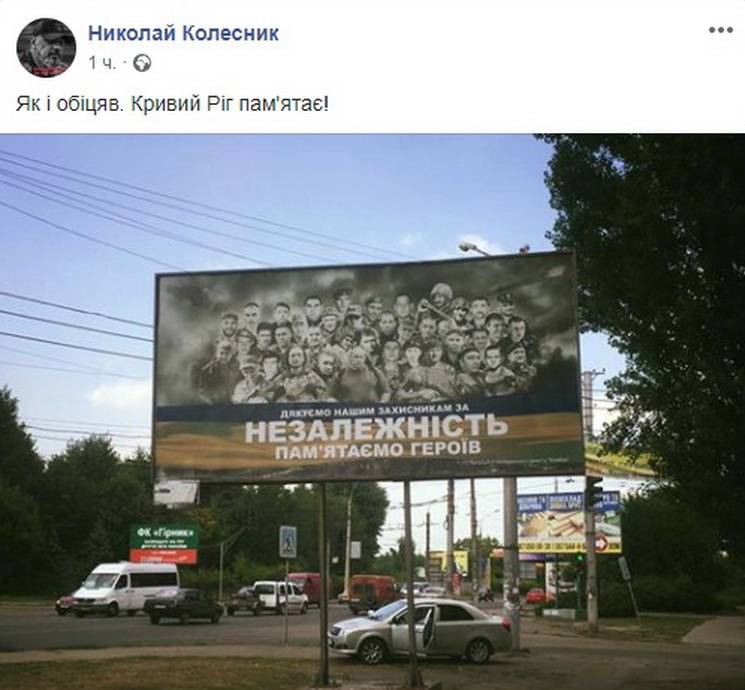Click the traffic light beside the billboard
Viewport: 745px width, 690px height.
click(593, 491)
